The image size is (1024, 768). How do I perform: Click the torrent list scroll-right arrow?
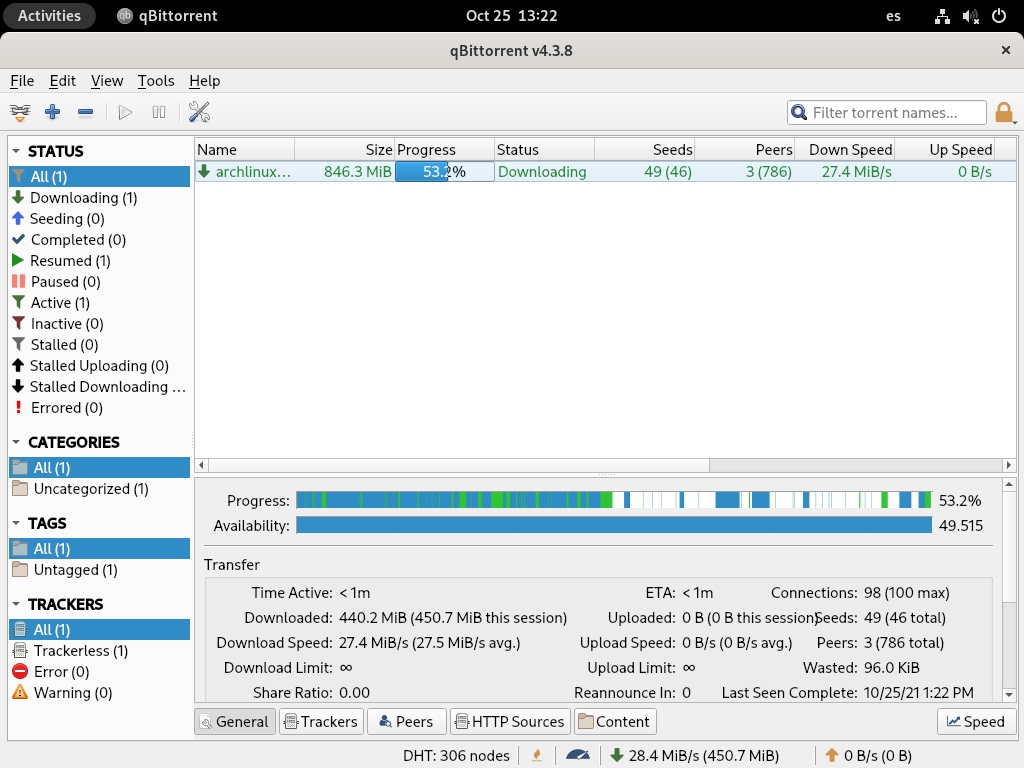pyautogui.click(x=1009, y=465)
